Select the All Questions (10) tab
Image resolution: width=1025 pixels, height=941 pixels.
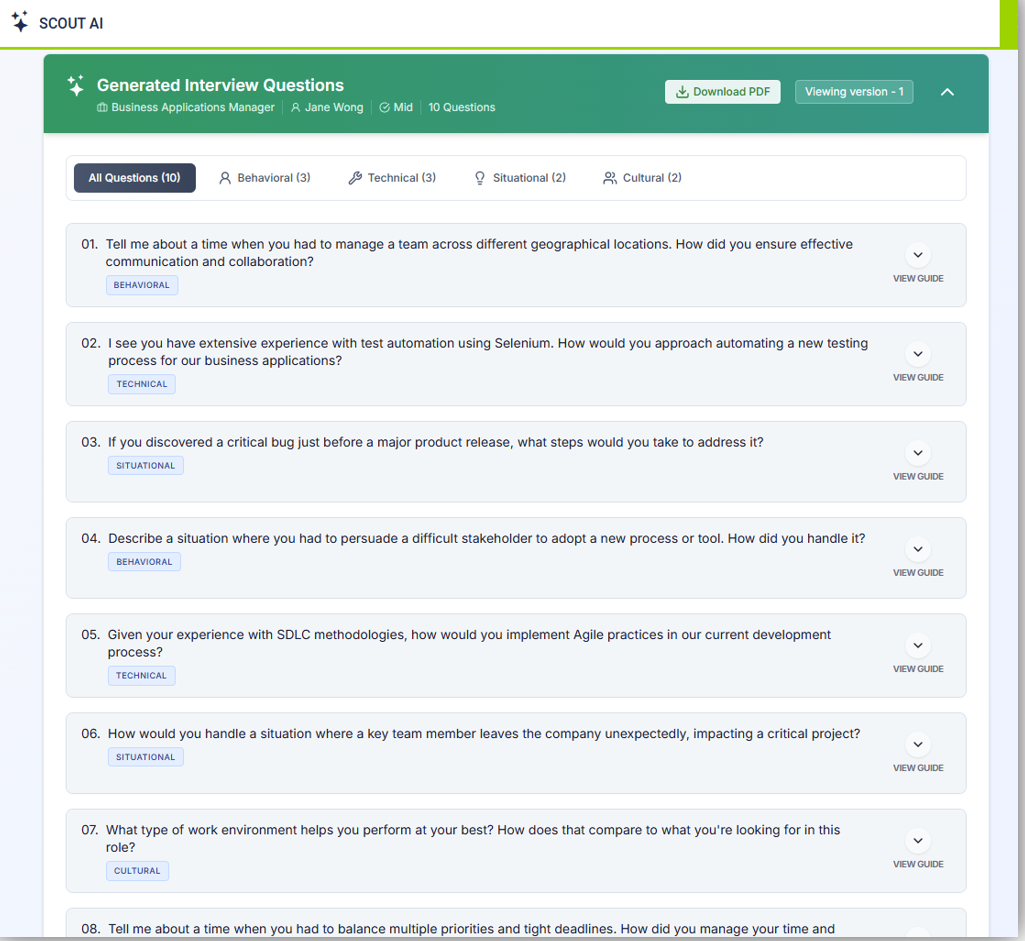tap(134, 178)
